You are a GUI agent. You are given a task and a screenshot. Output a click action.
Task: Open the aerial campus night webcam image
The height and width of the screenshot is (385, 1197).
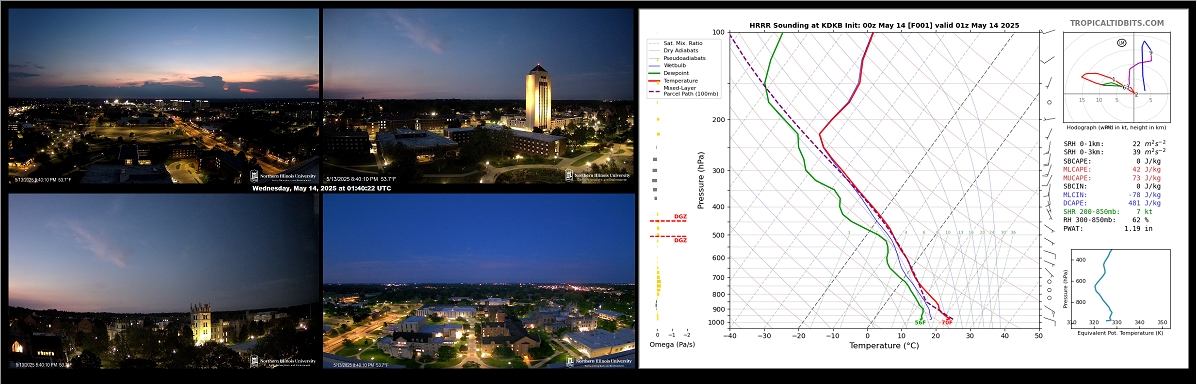479,281
